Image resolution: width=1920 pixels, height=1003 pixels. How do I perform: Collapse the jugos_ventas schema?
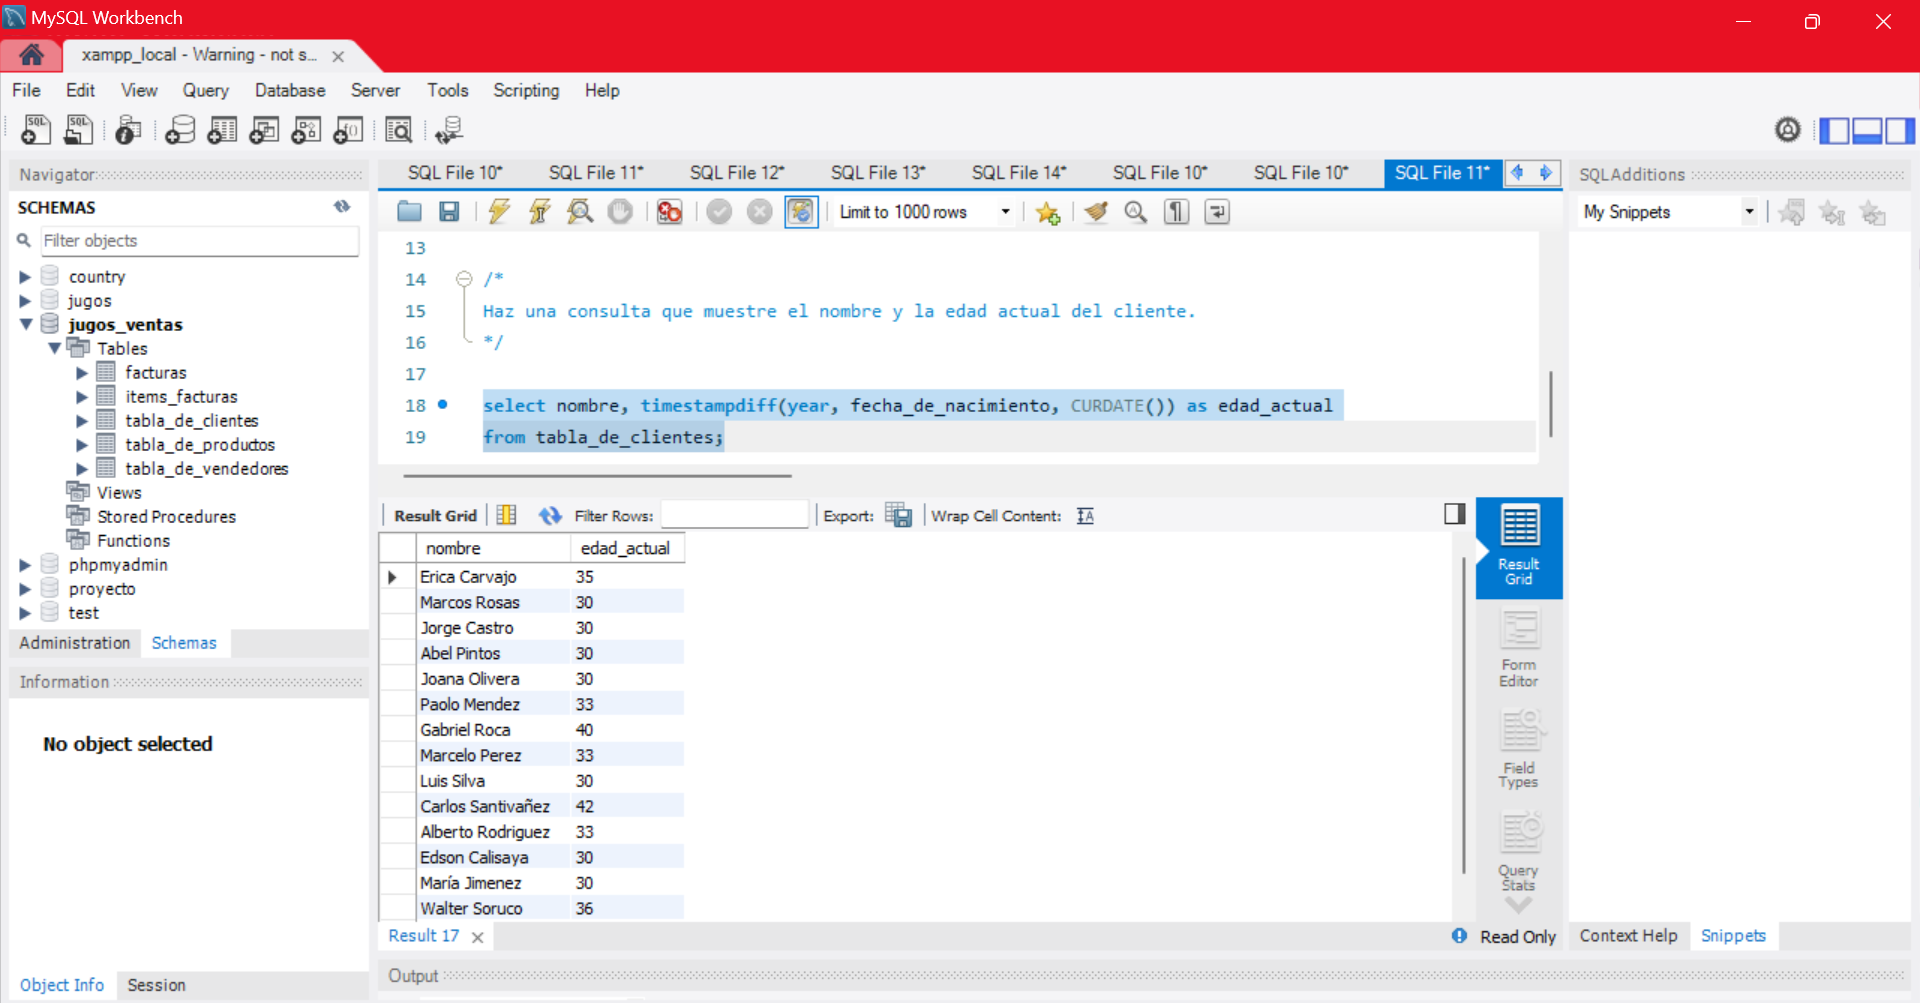coord(25,325)
